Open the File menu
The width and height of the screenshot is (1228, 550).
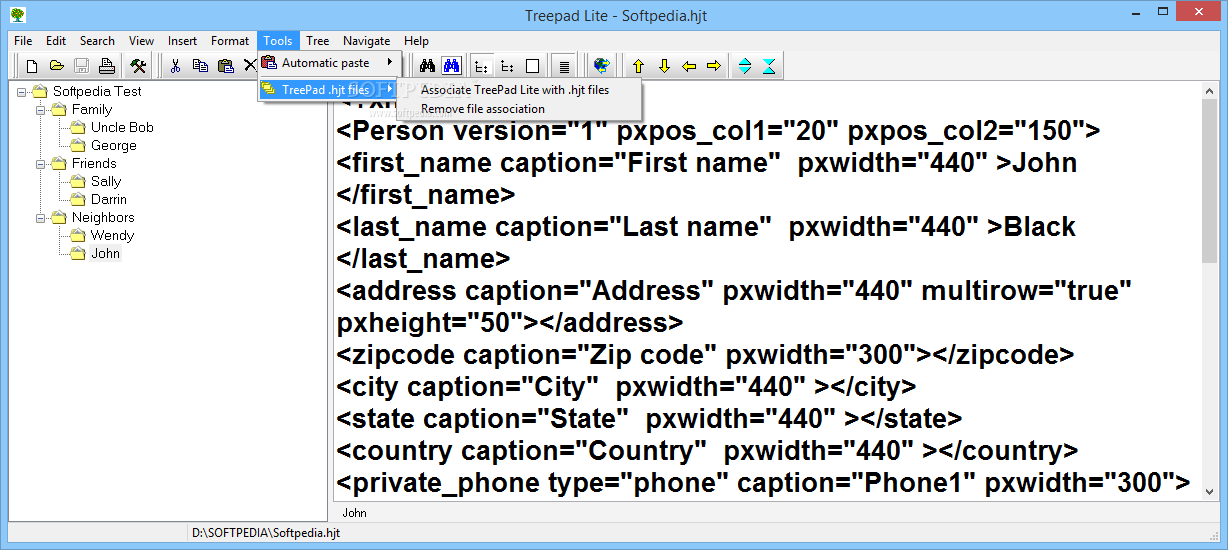pos(23,41)
